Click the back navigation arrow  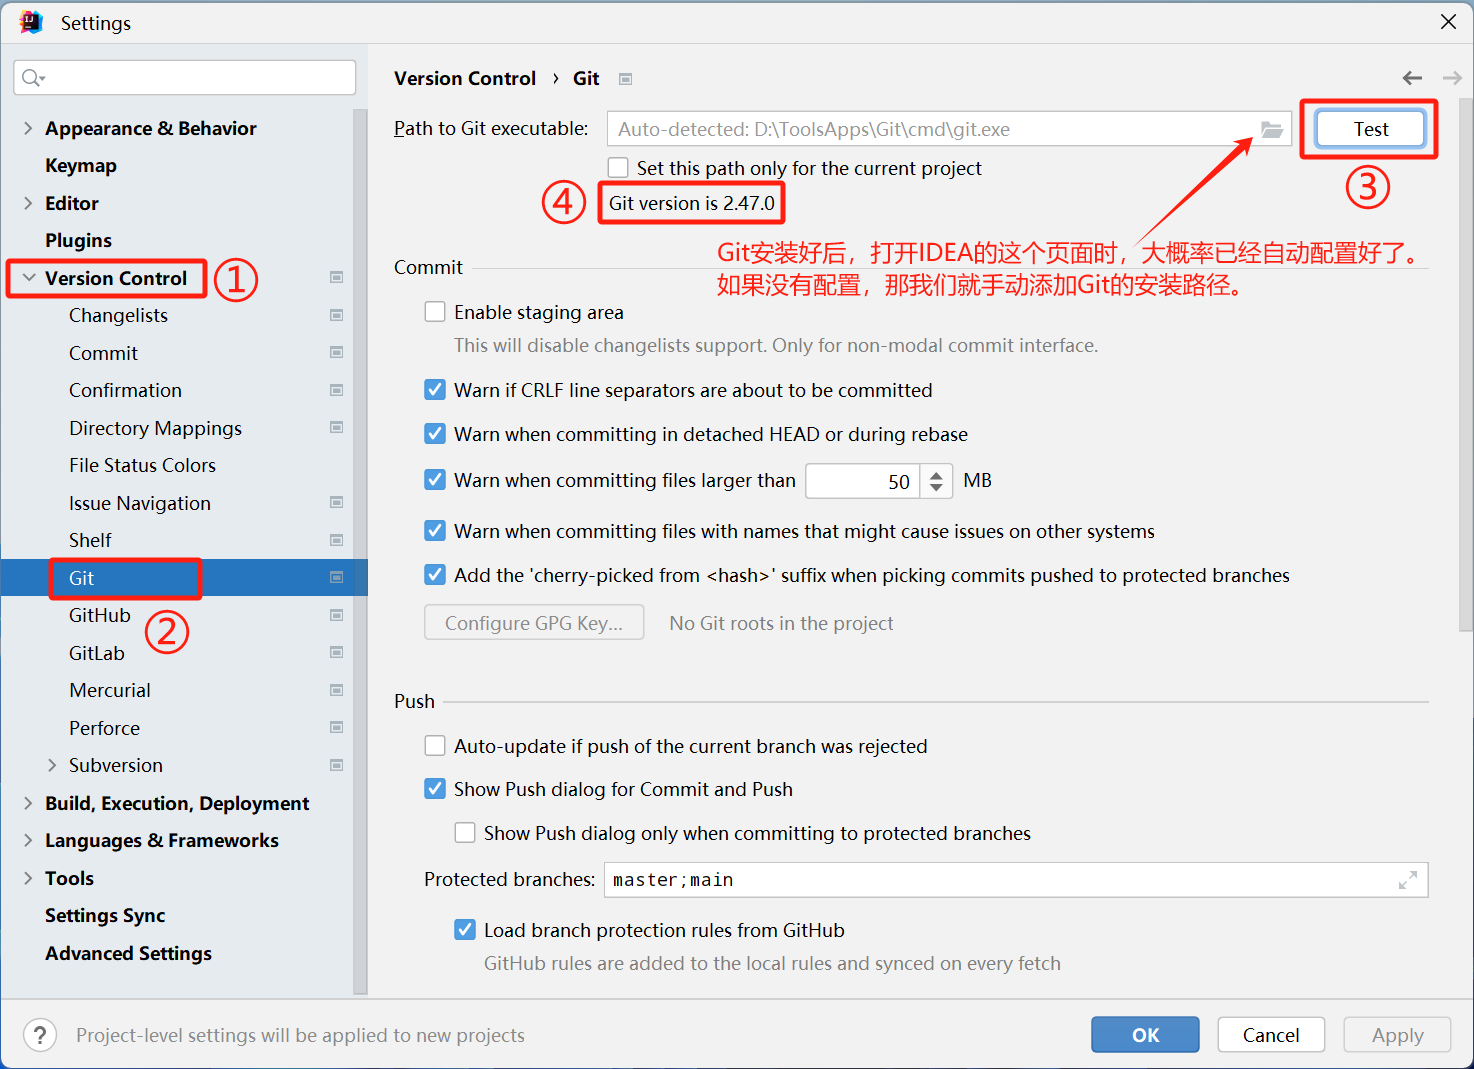click(x=1412, y=78)
